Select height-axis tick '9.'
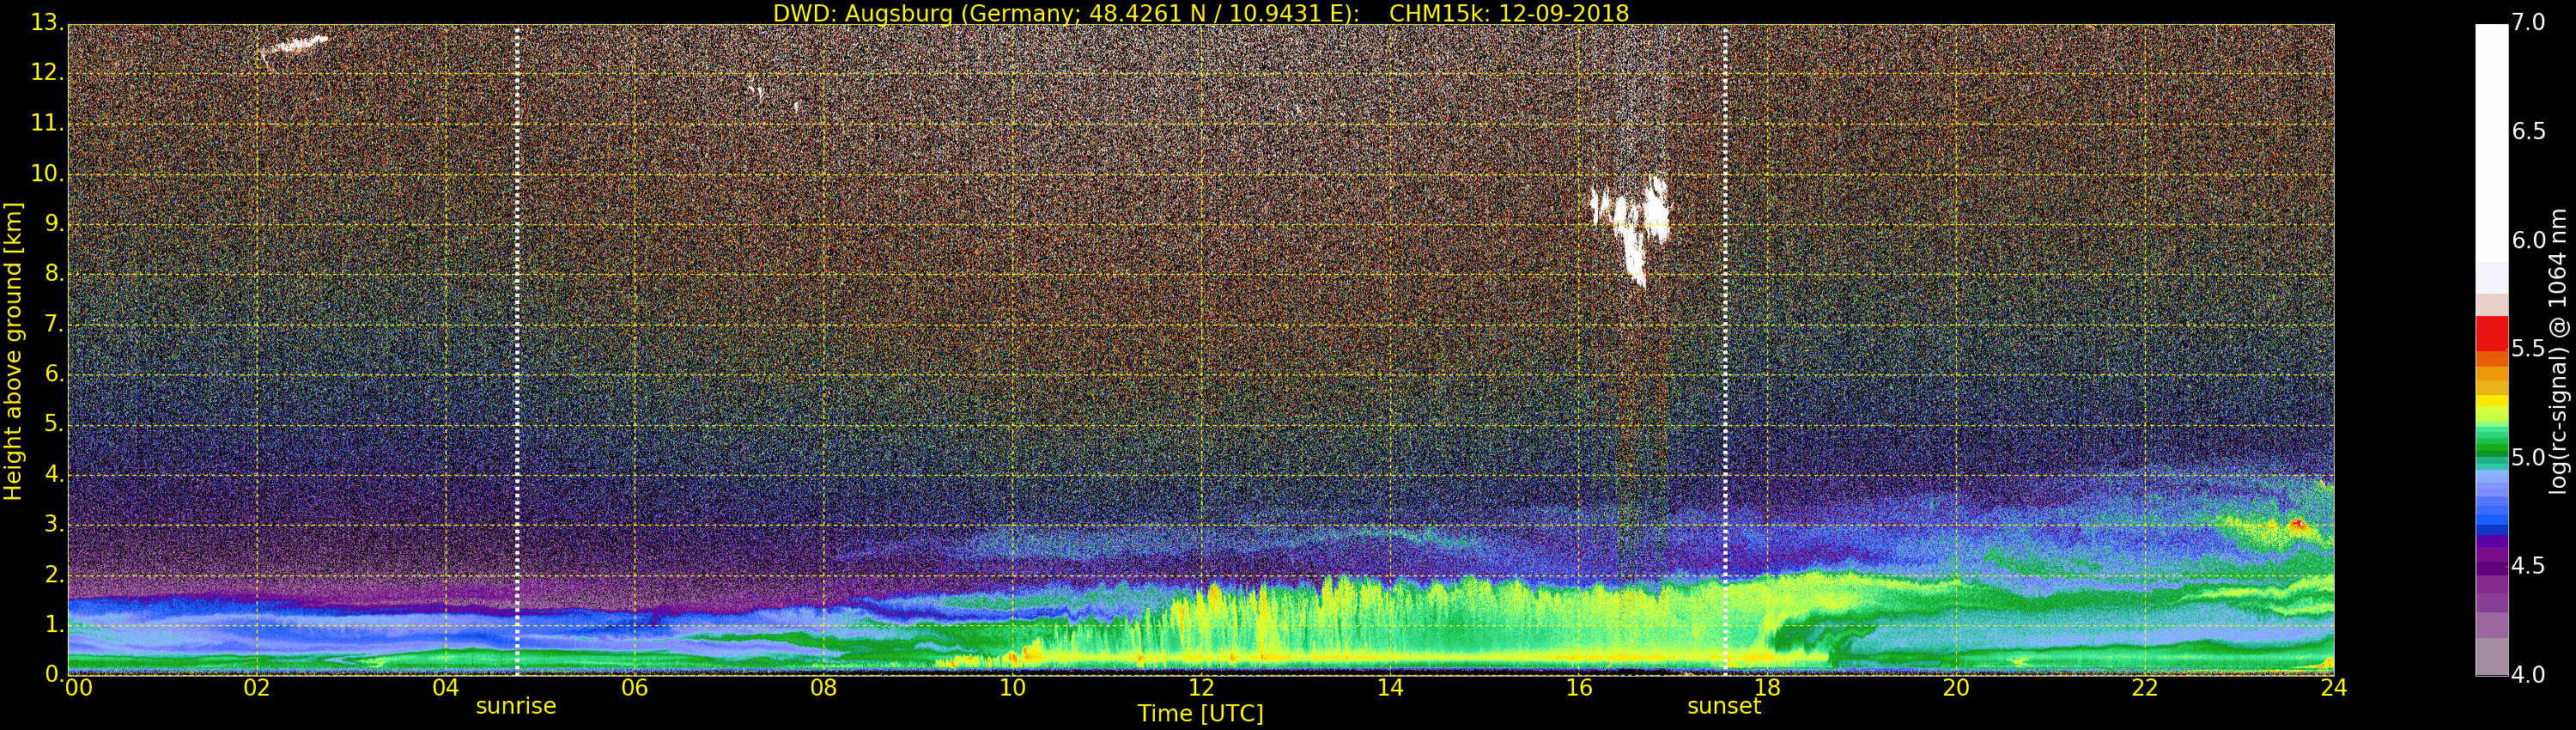This screenshot has height=730, width=2576. pyautogui.click(x=54, y=224)
